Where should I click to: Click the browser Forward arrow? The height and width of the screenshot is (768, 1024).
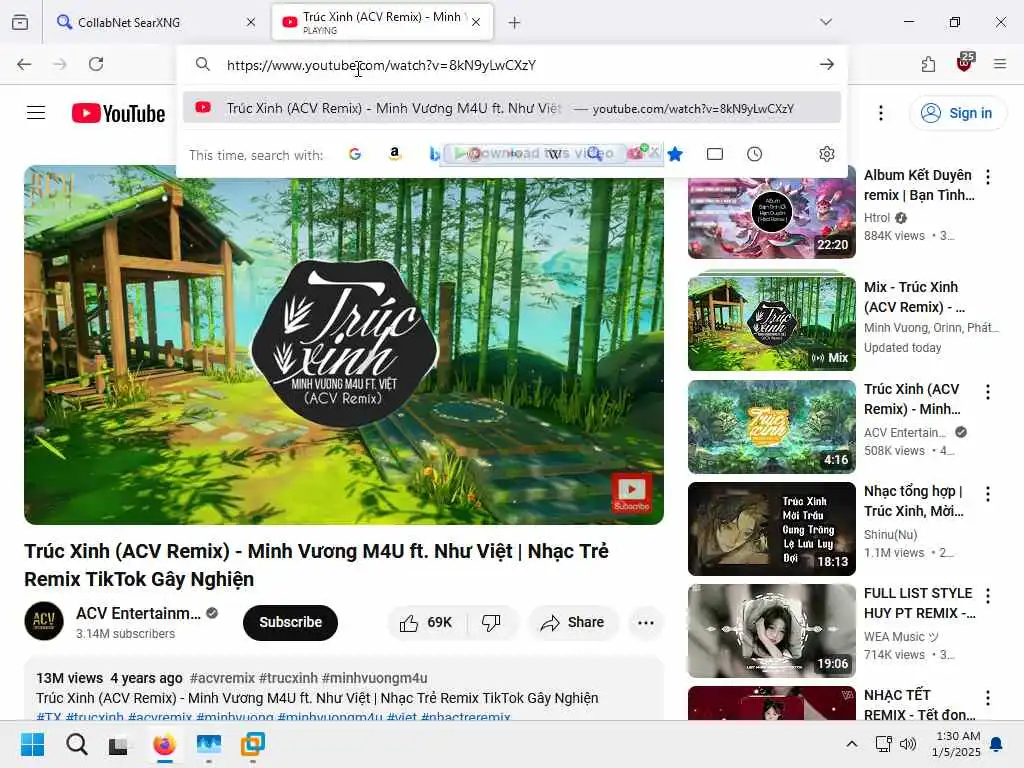[x=59, y=64]
